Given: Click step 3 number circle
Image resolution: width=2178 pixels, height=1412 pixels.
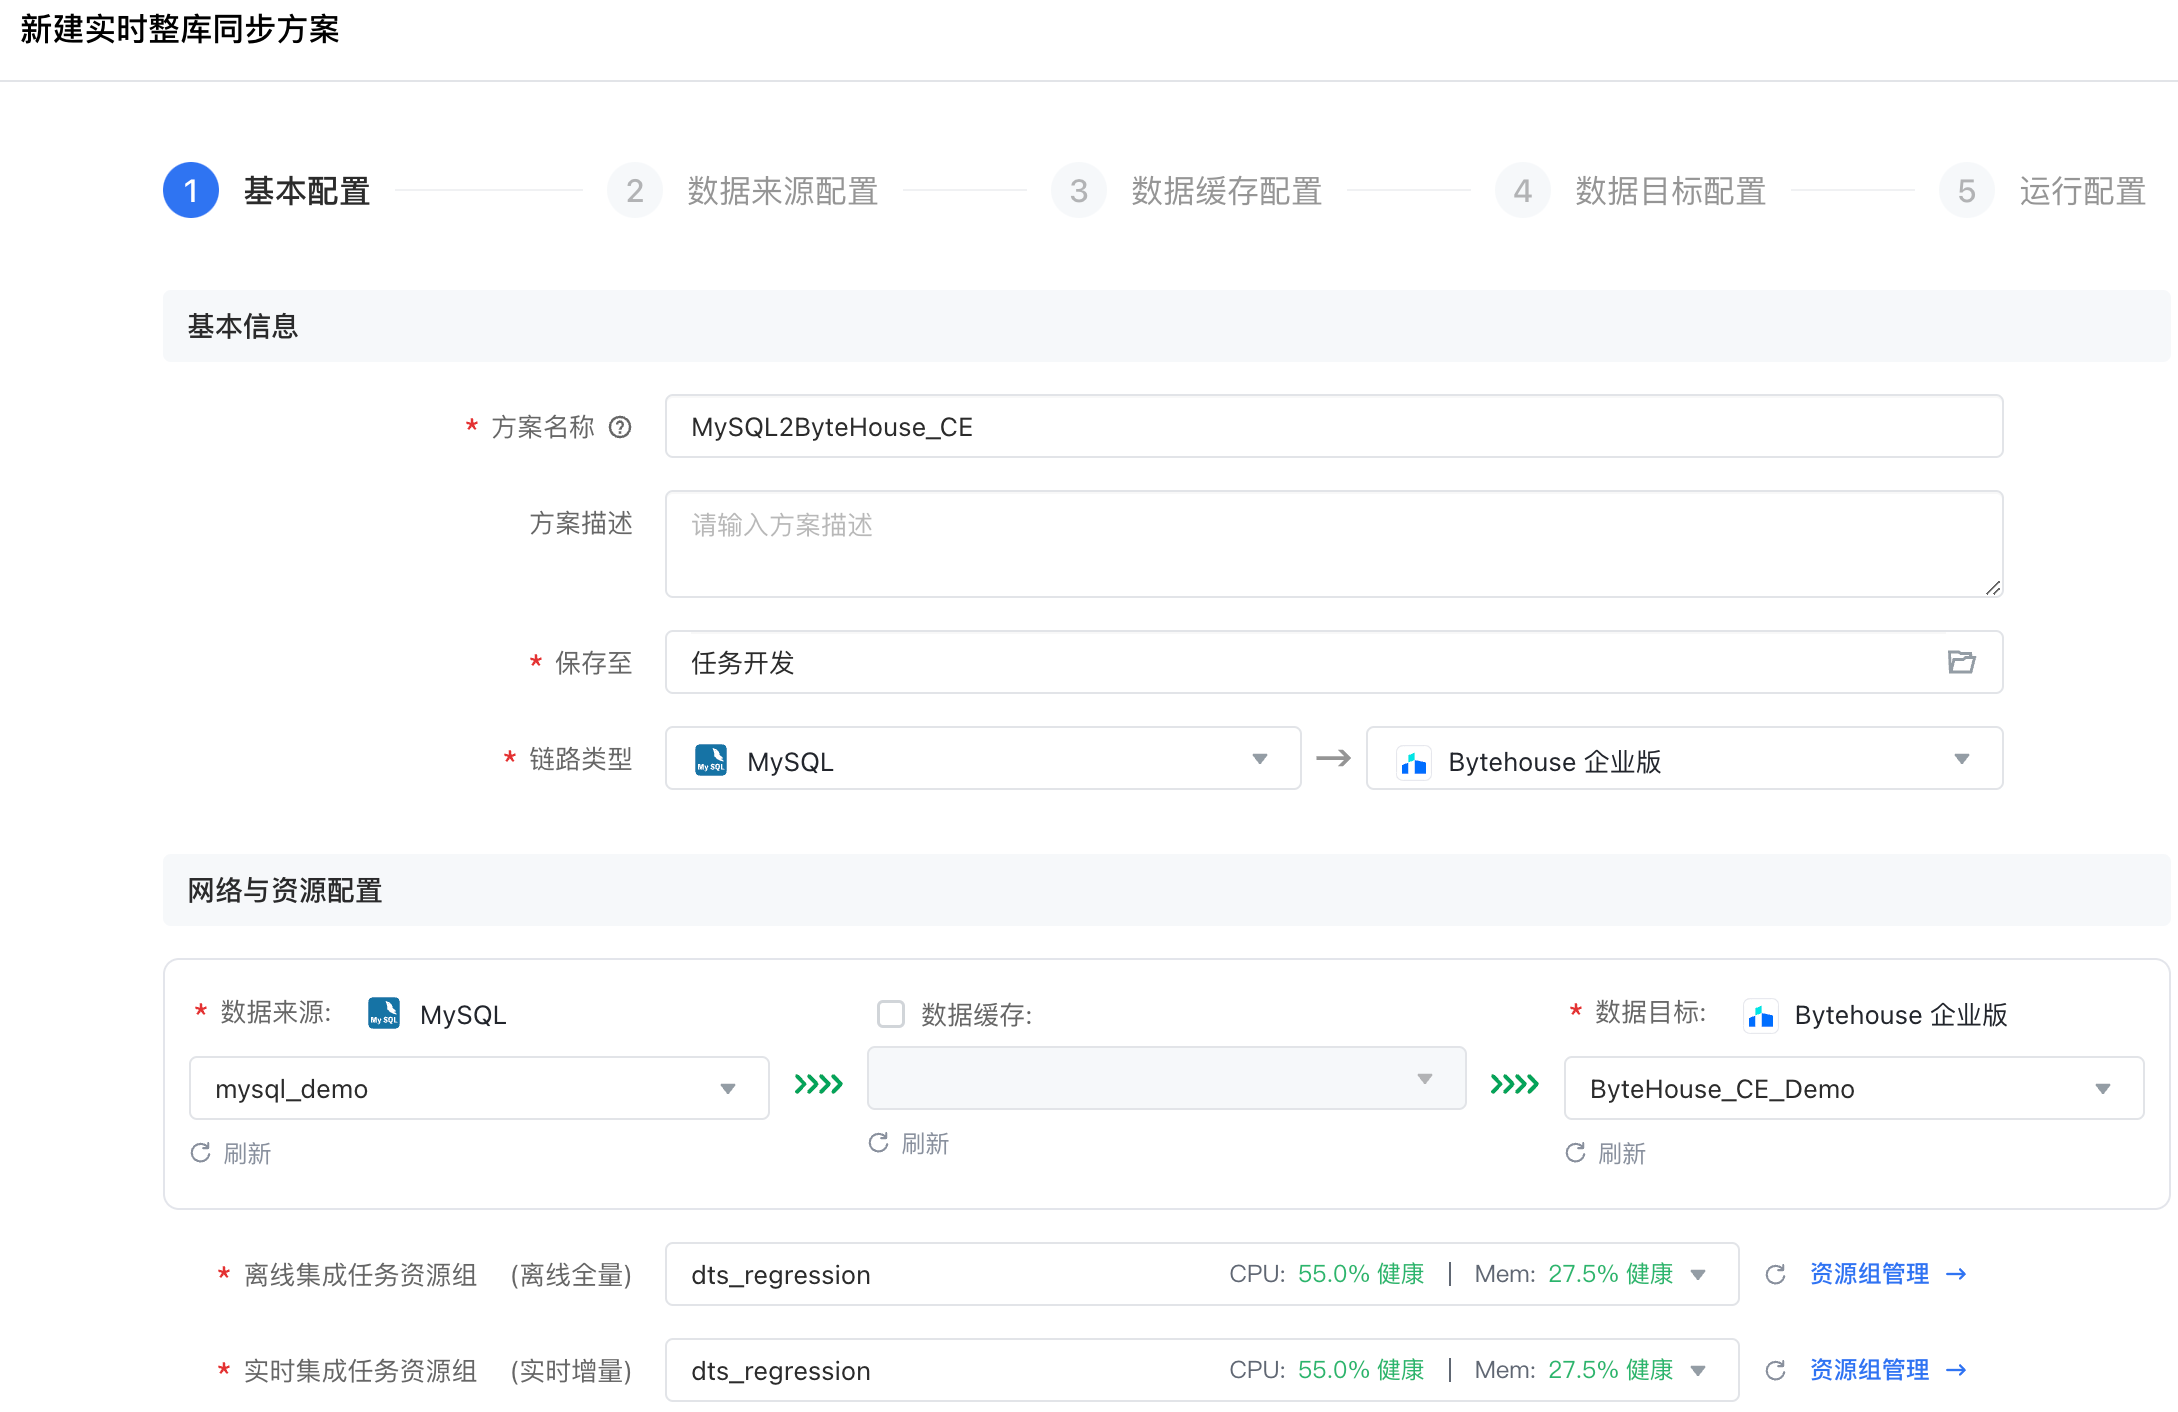Looking at the screenshot, I should tap(1079, 190).
